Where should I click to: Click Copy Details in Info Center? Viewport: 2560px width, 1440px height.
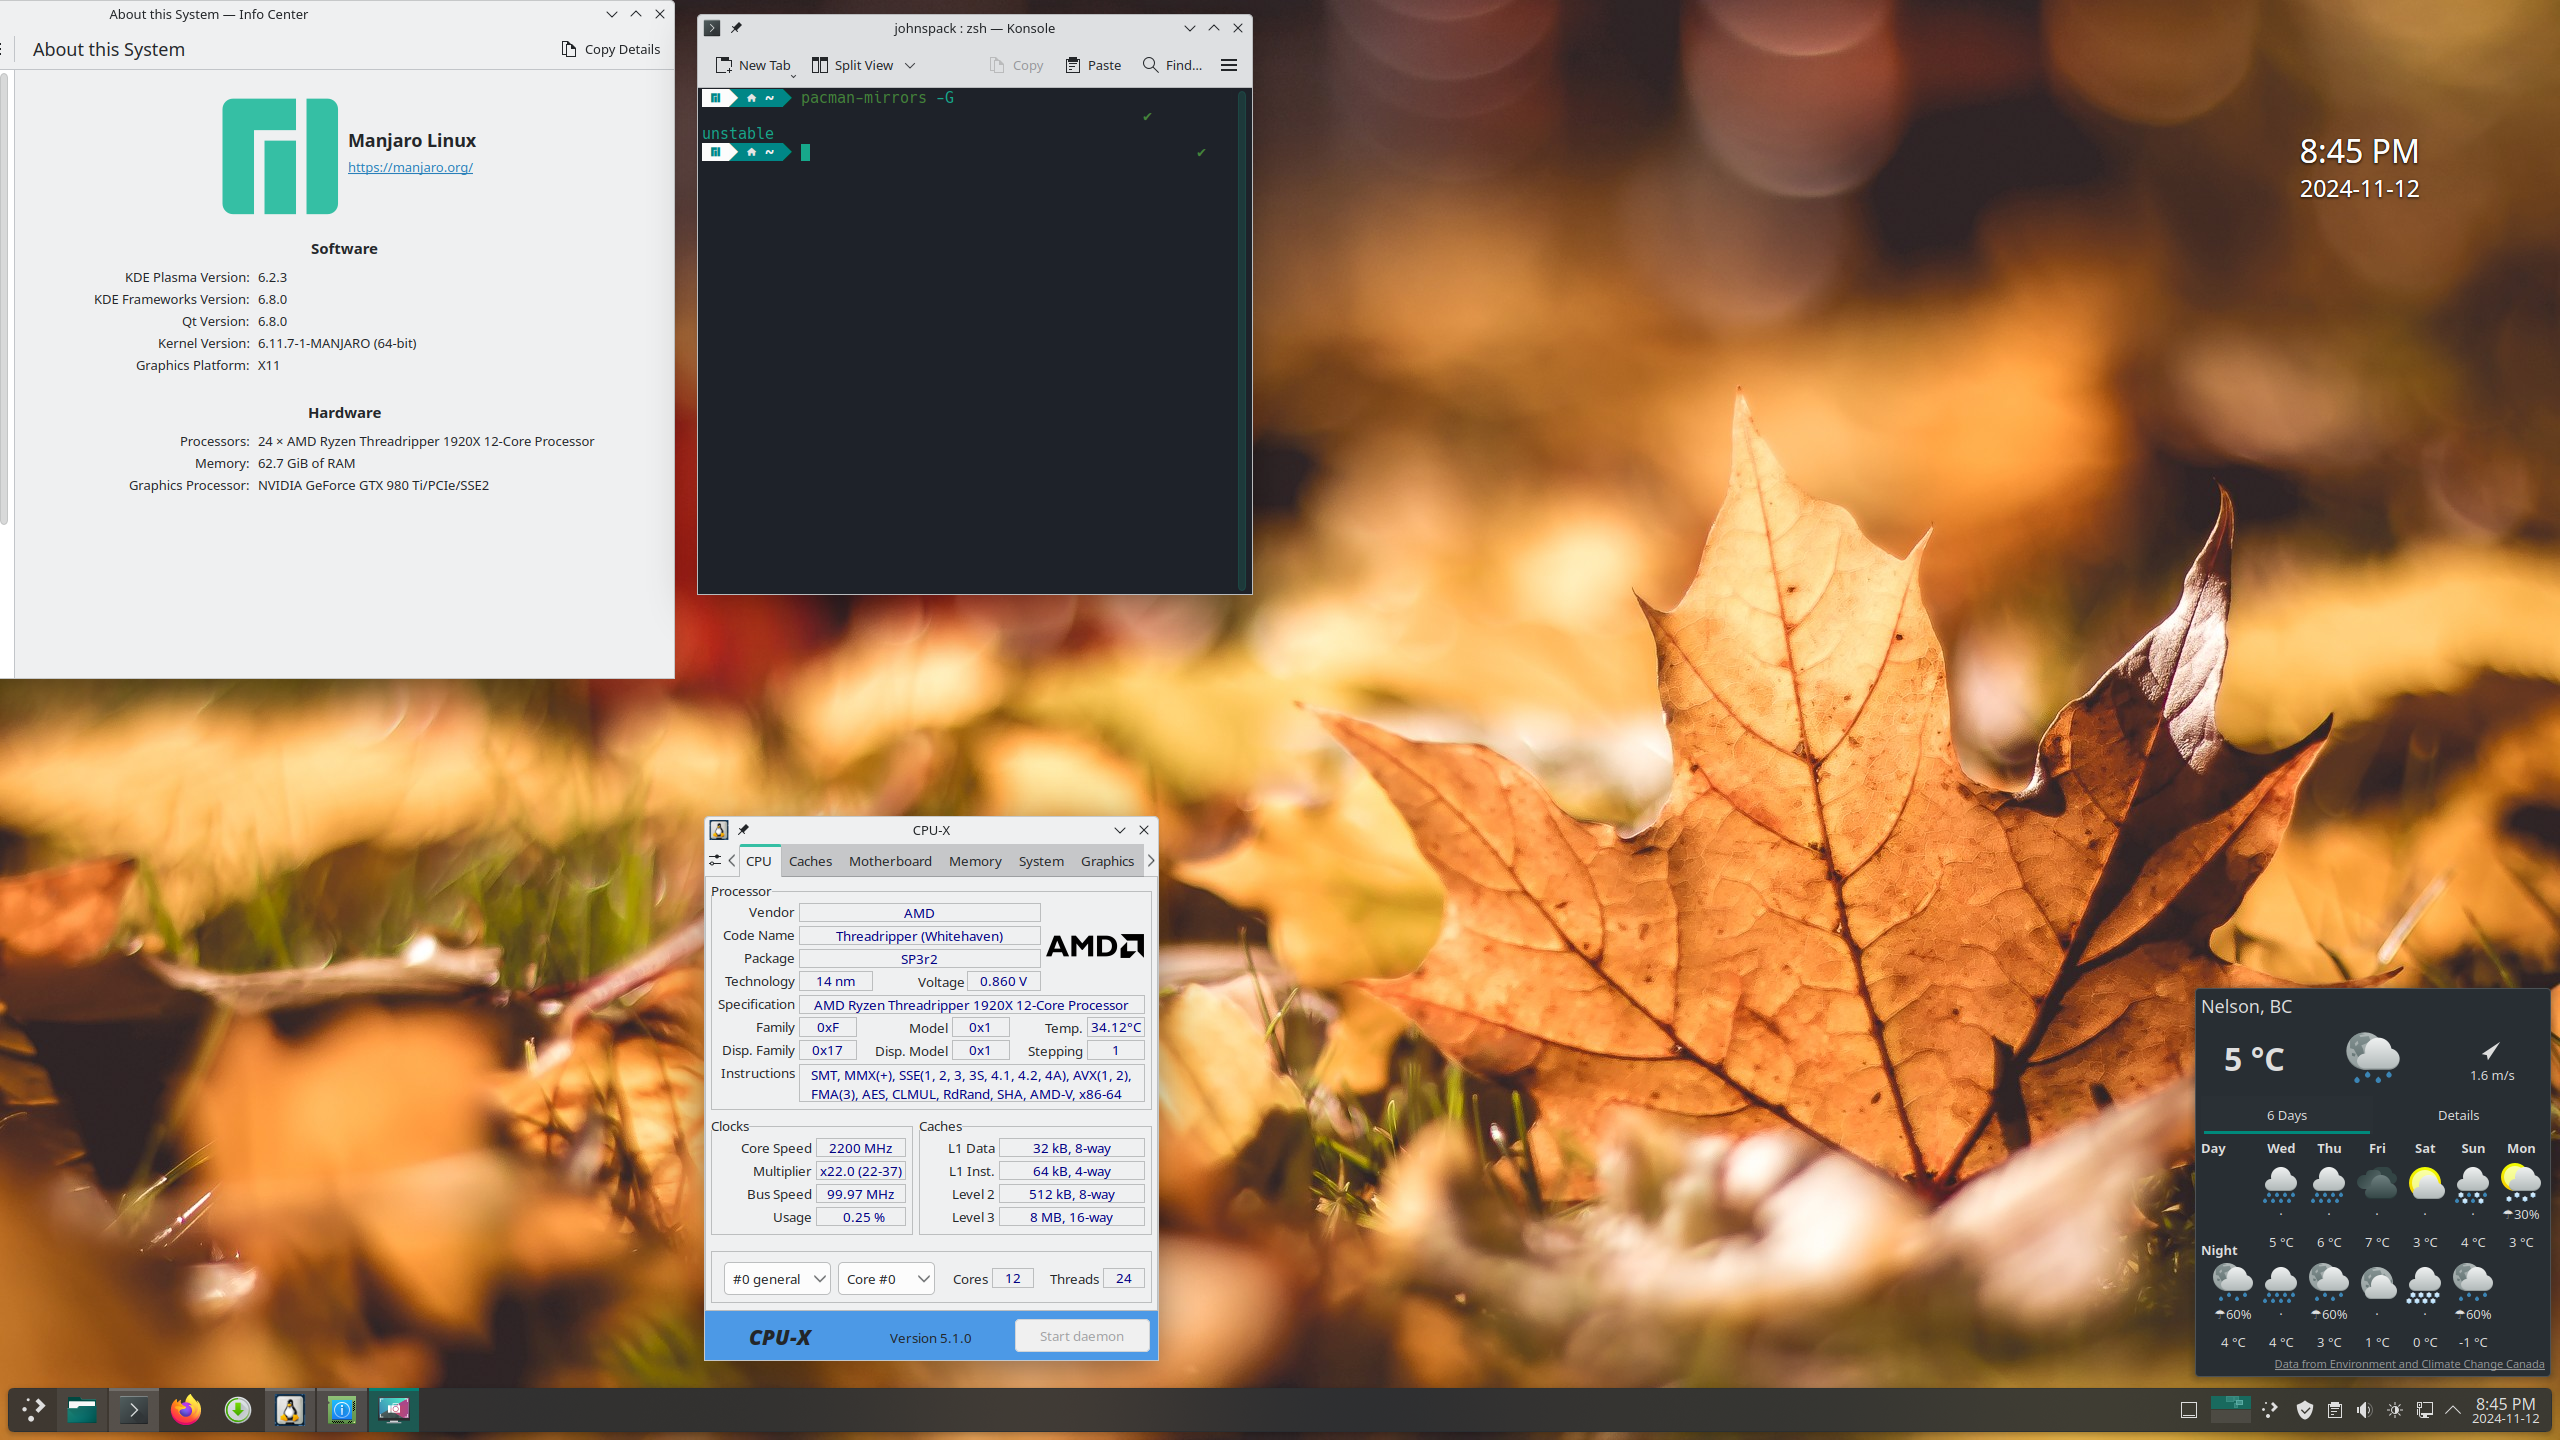pos(611,49)
